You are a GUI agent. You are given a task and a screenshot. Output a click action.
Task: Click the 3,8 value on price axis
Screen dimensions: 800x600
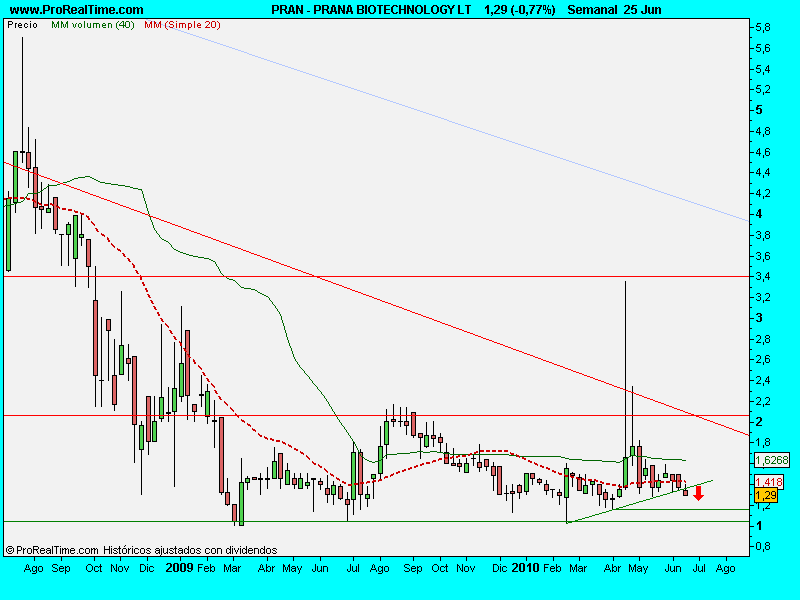pos(763,235)
